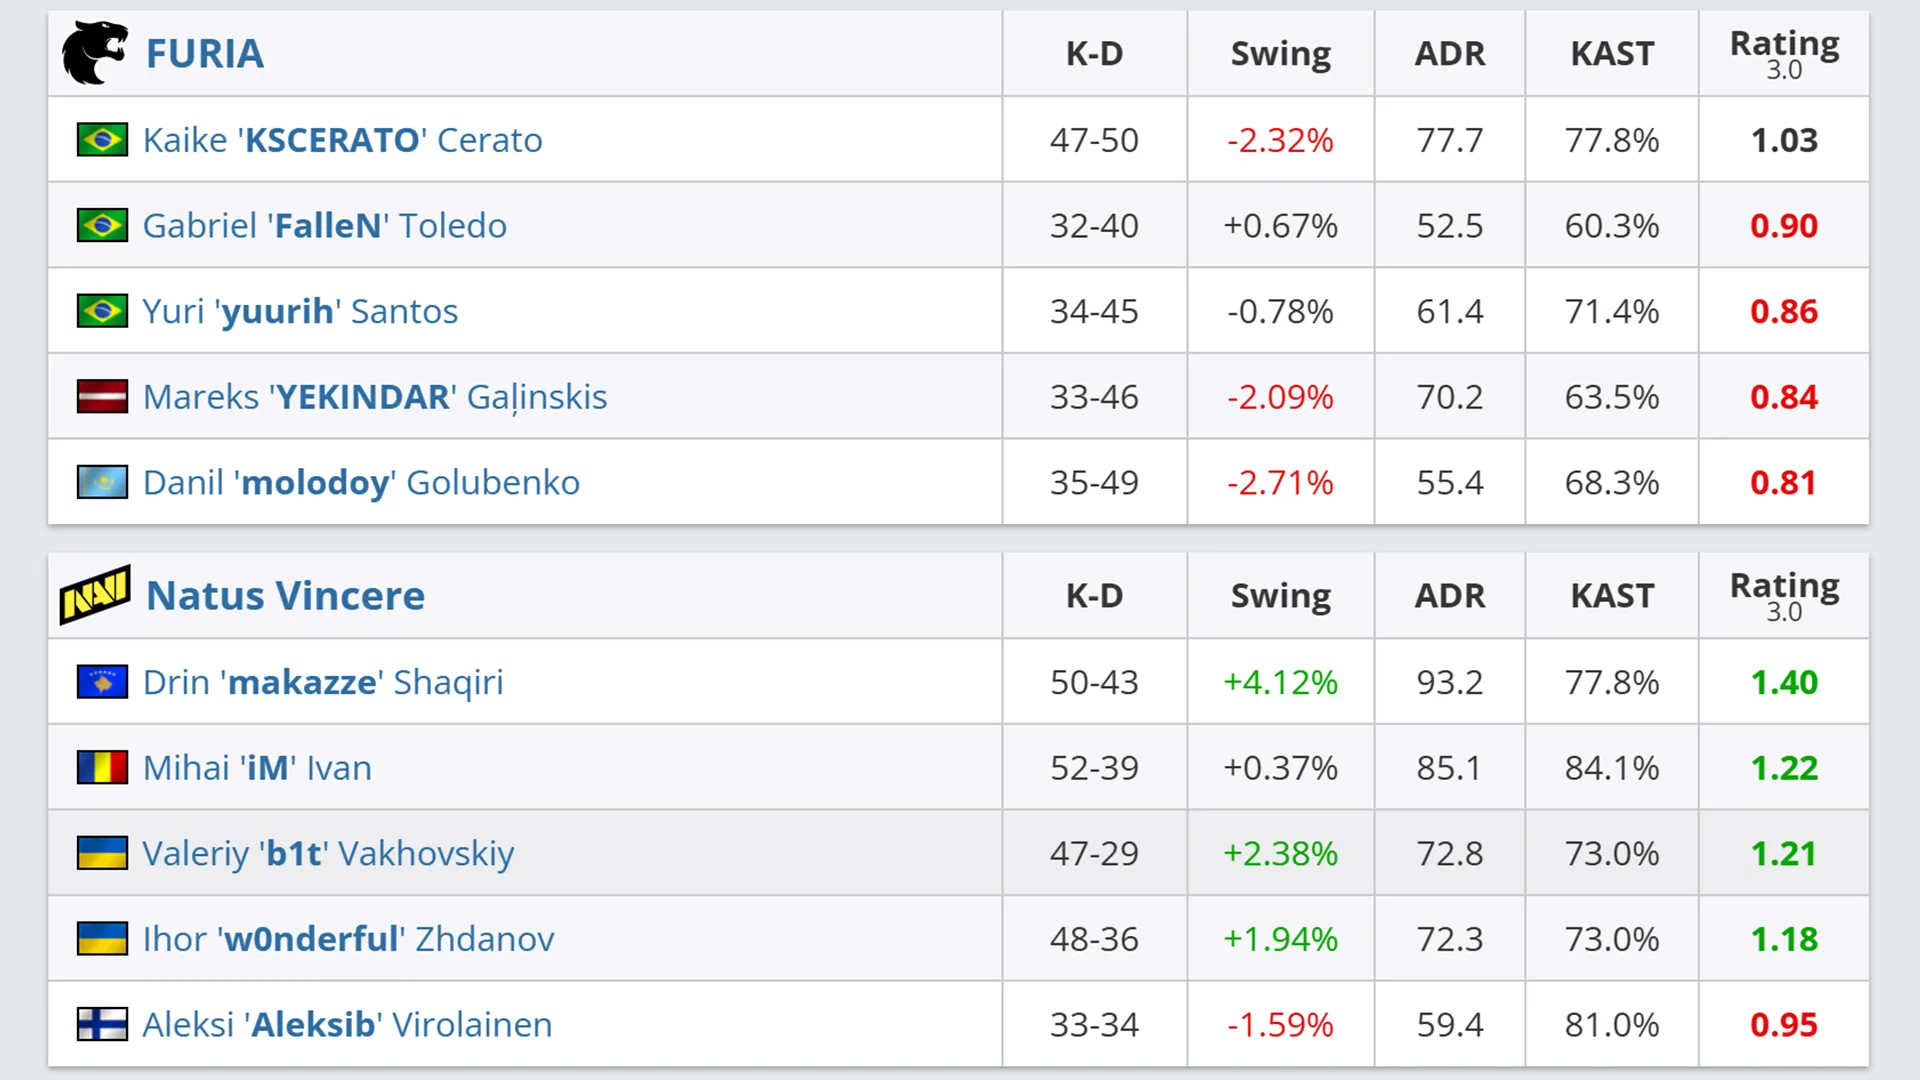
Task: Open the FURIA team page link
Action: tap(205, 54)
